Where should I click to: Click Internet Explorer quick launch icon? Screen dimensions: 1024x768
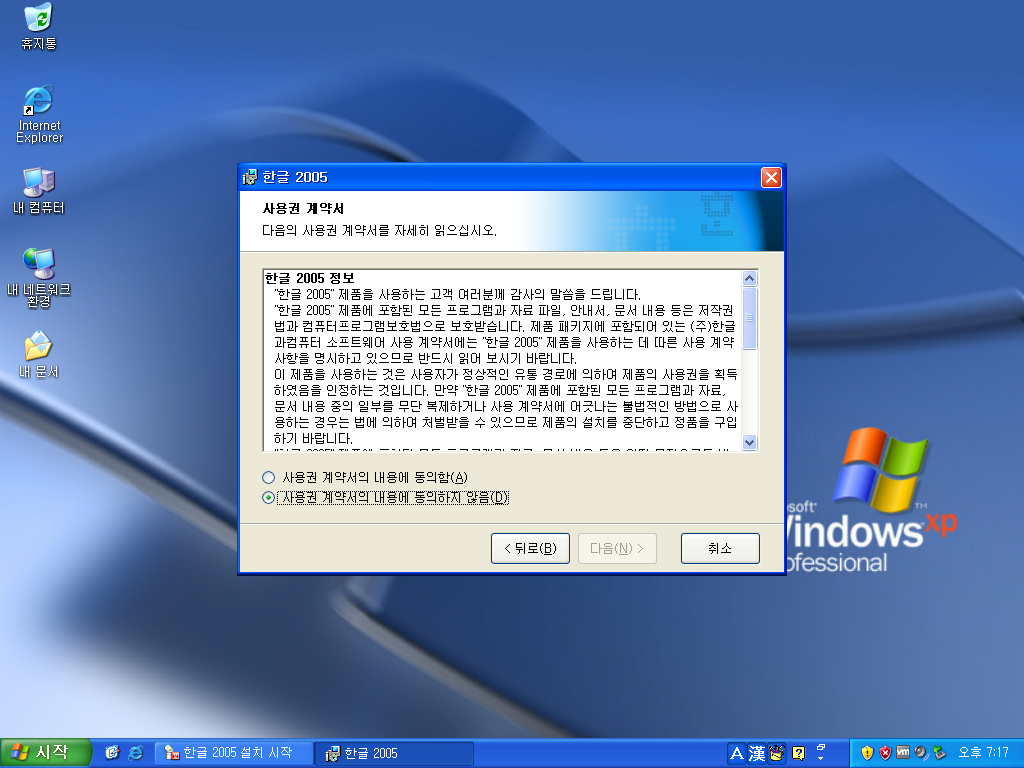pyautogui.click(x=136, y=753)
